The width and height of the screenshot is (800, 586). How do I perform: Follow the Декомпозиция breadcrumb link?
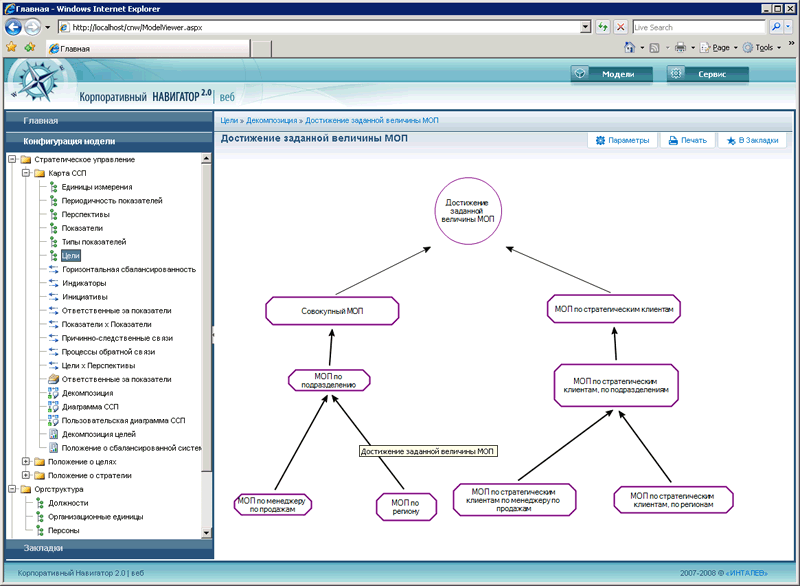click(x=271, y=120)
